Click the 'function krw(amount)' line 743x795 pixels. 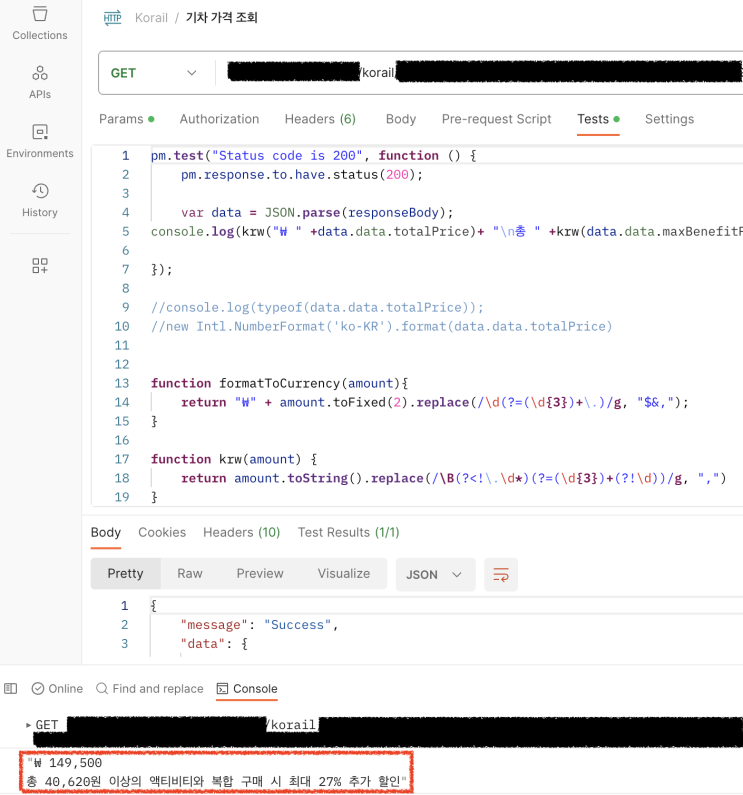(x=234, y=459)
